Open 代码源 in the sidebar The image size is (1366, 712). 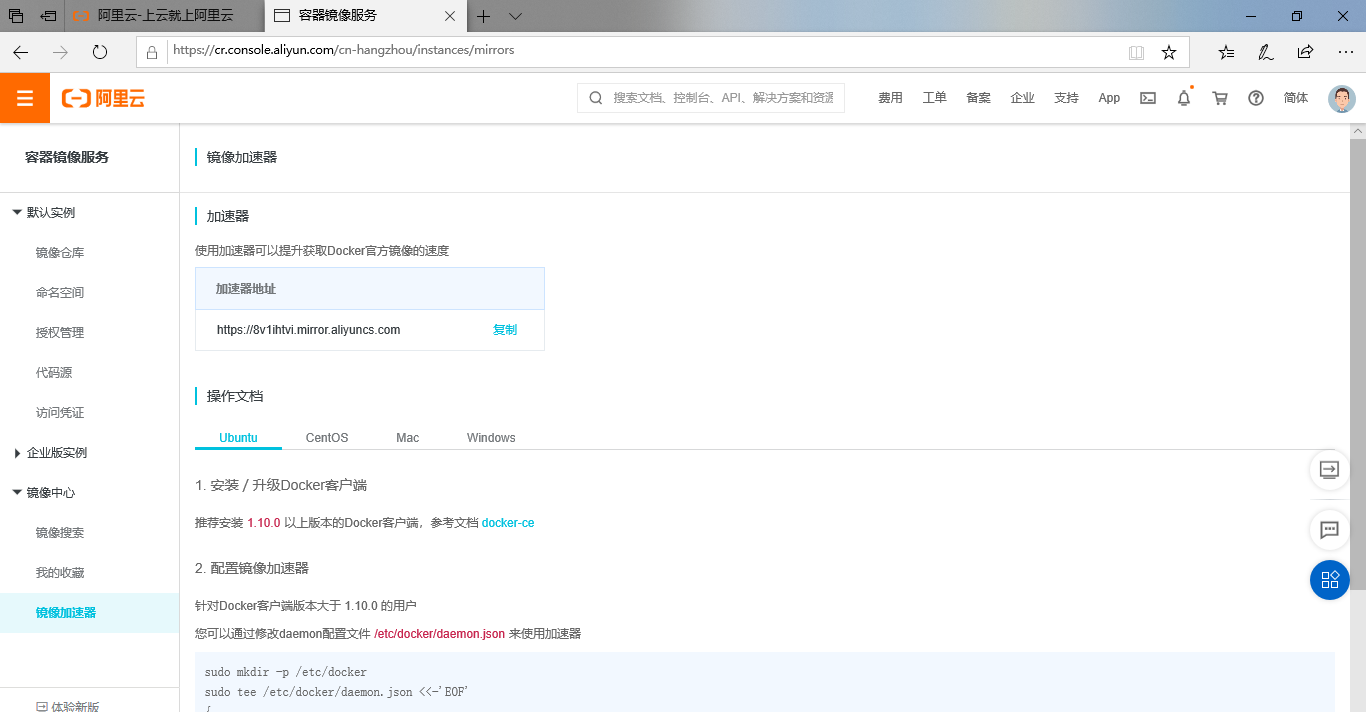[x=54, y=373]
